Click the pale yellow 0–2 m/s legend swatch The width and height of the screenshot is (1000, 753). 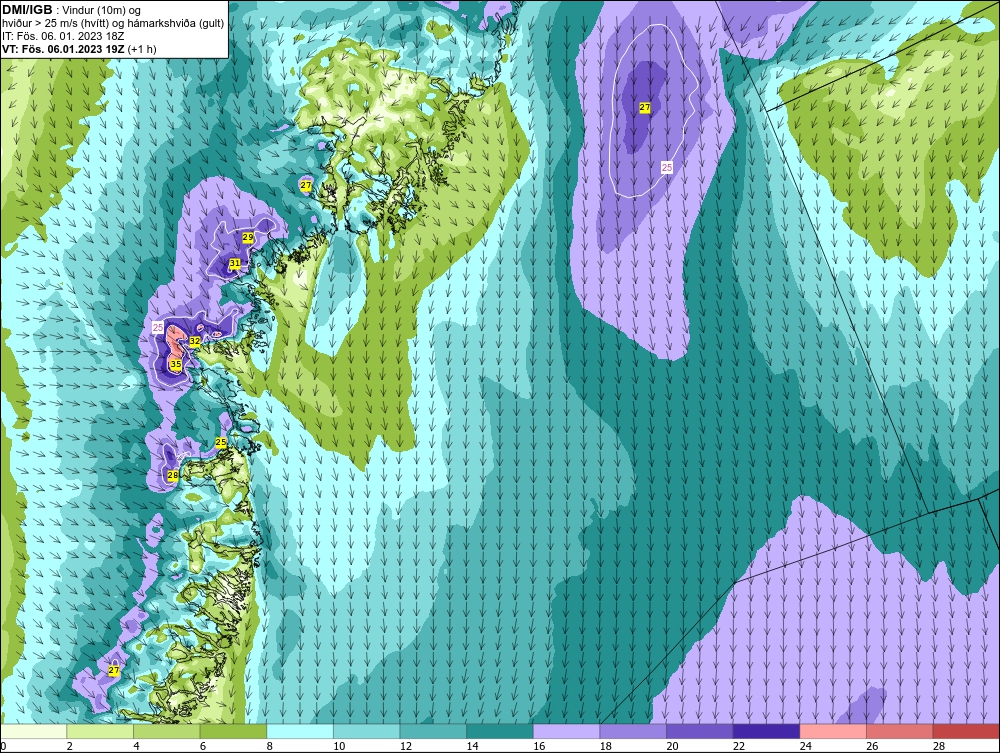[33, 731]
